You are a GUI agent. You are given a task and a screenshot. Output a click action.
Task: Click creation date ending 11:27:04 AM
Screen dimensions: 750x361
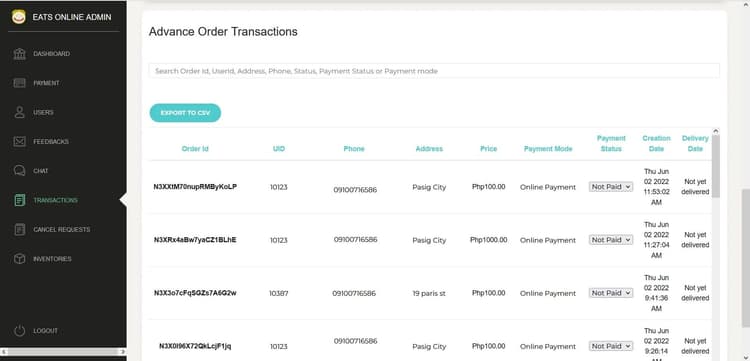[656, 240]
